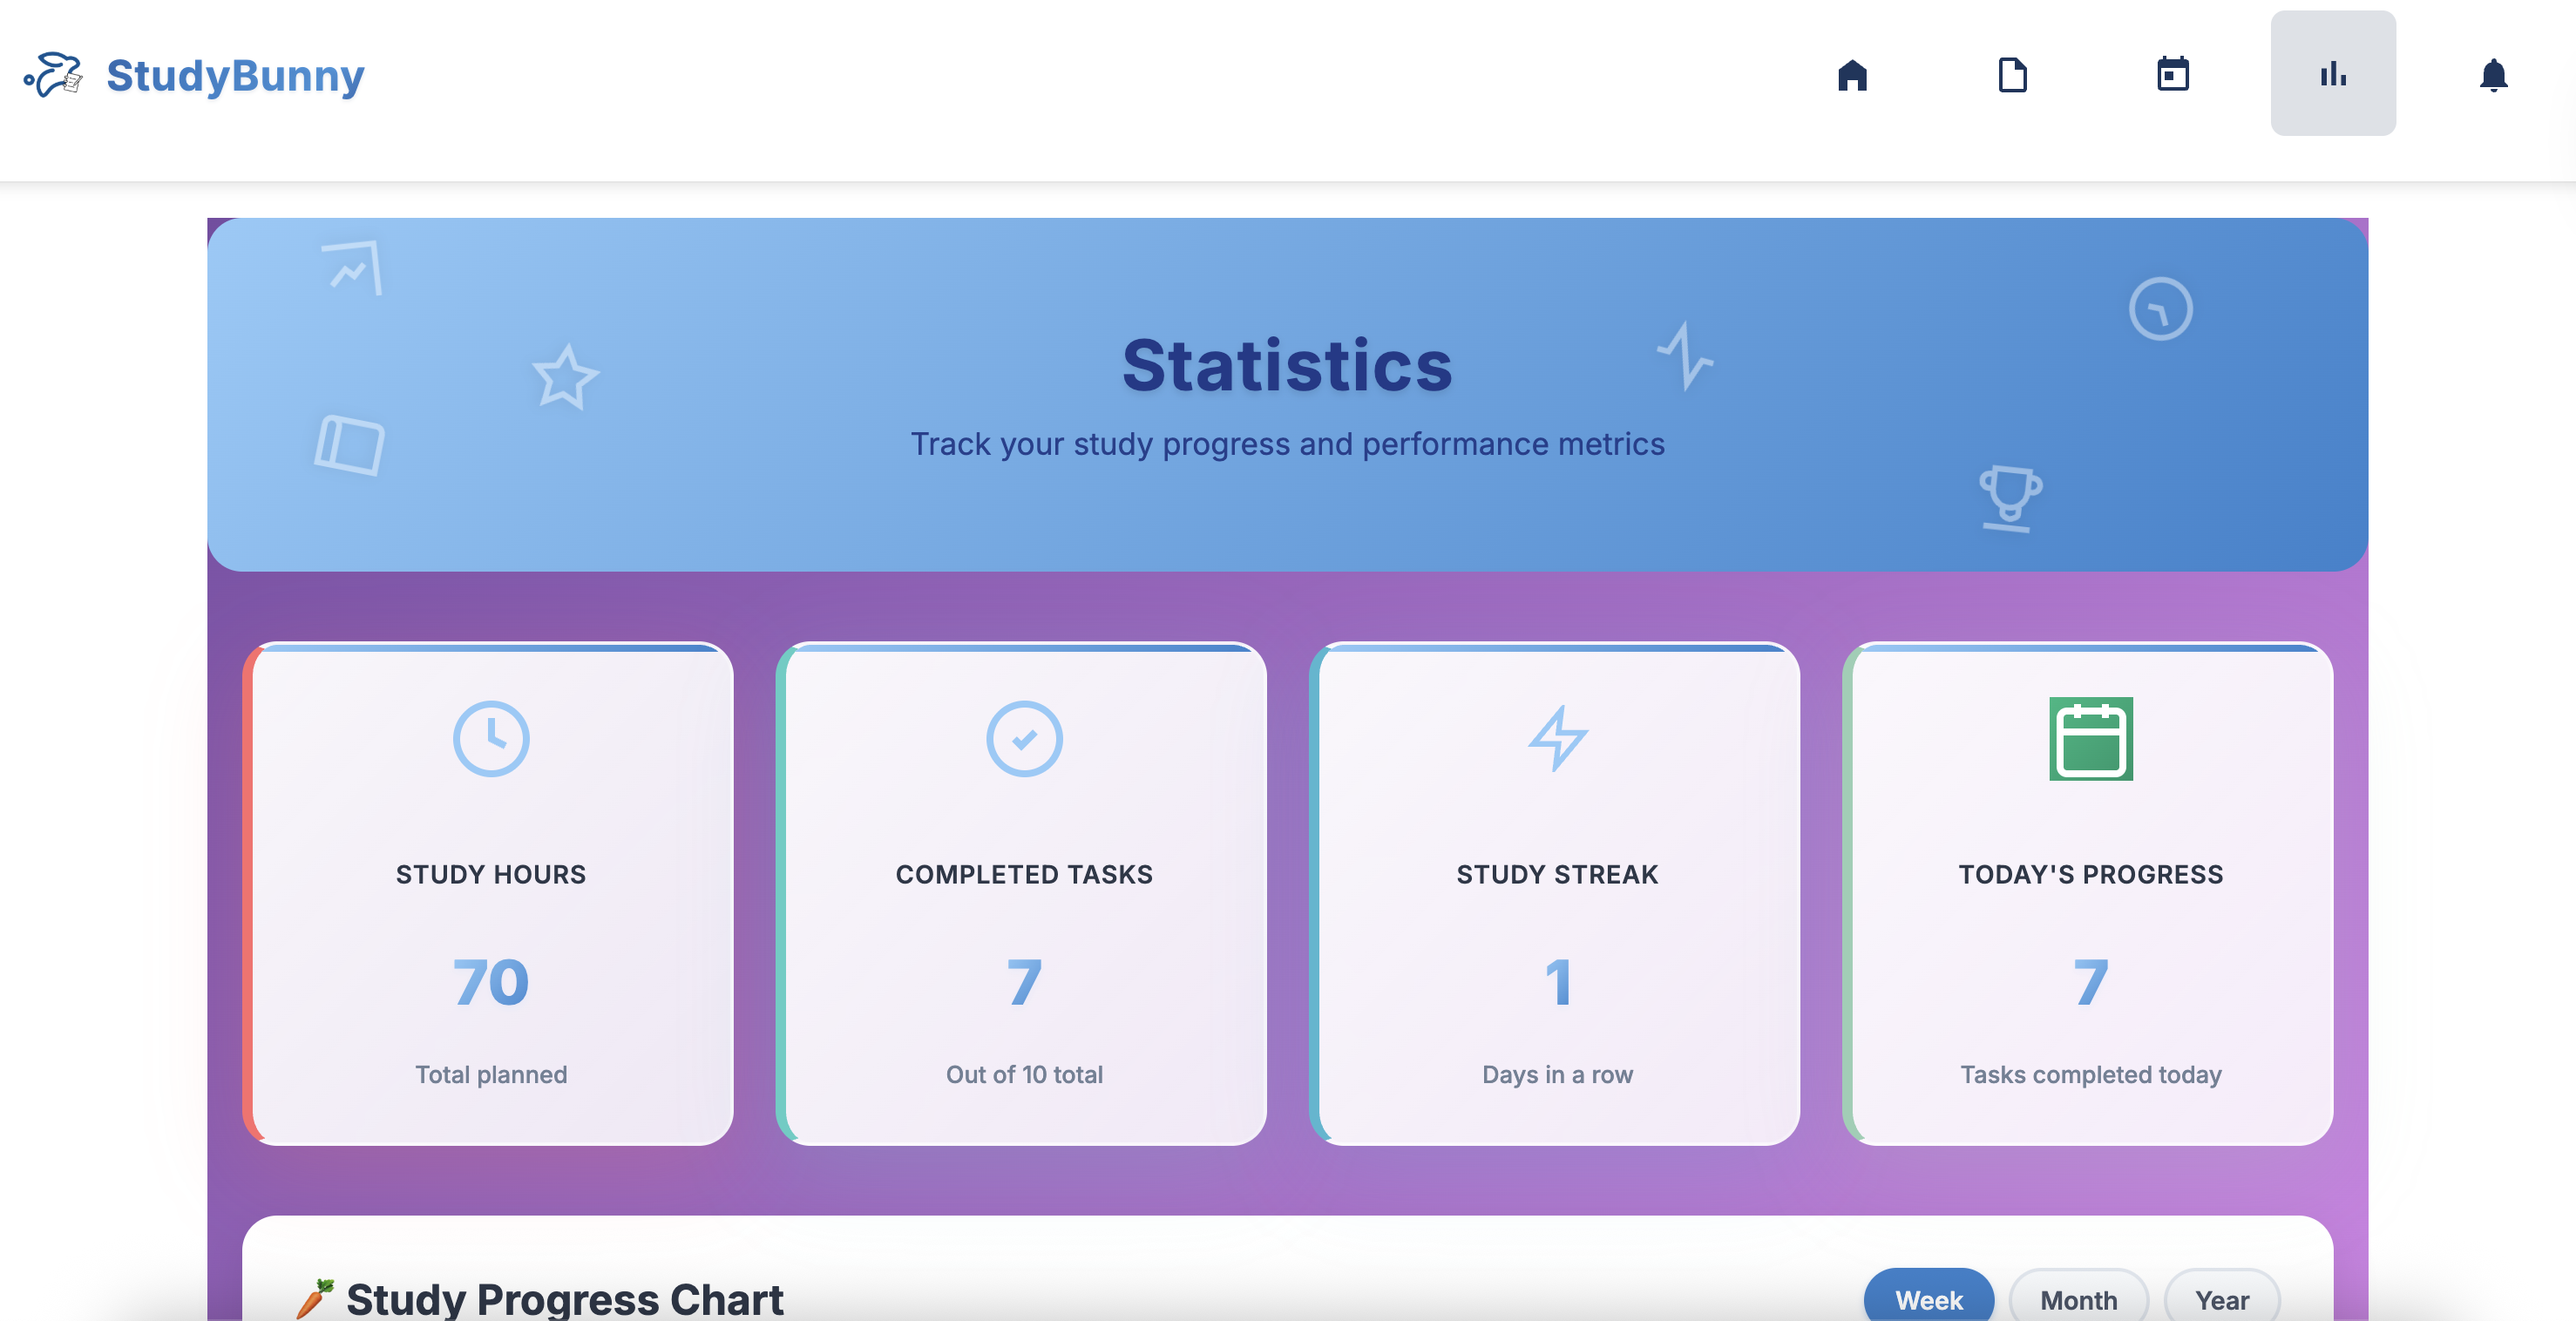The width and height of the screenshot is (2576, 1321).
Task: Switch chart range to Year
Action: coord(2221,1298)
